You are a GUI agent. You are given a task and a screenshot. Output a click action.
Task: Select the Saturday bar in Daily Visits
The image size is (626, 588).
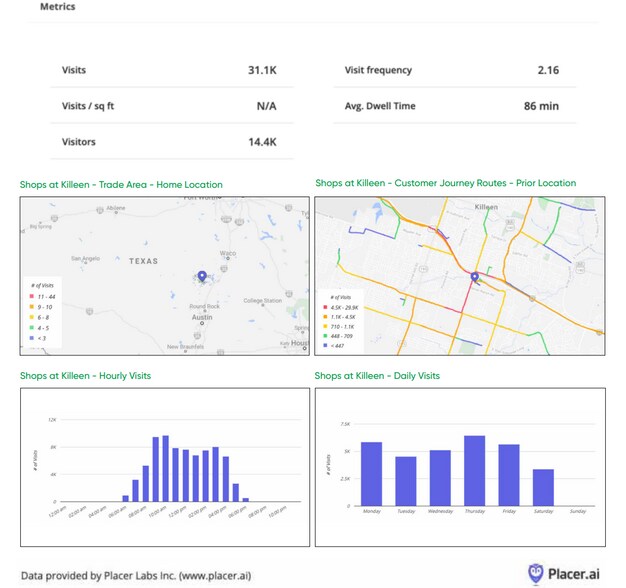543,487
